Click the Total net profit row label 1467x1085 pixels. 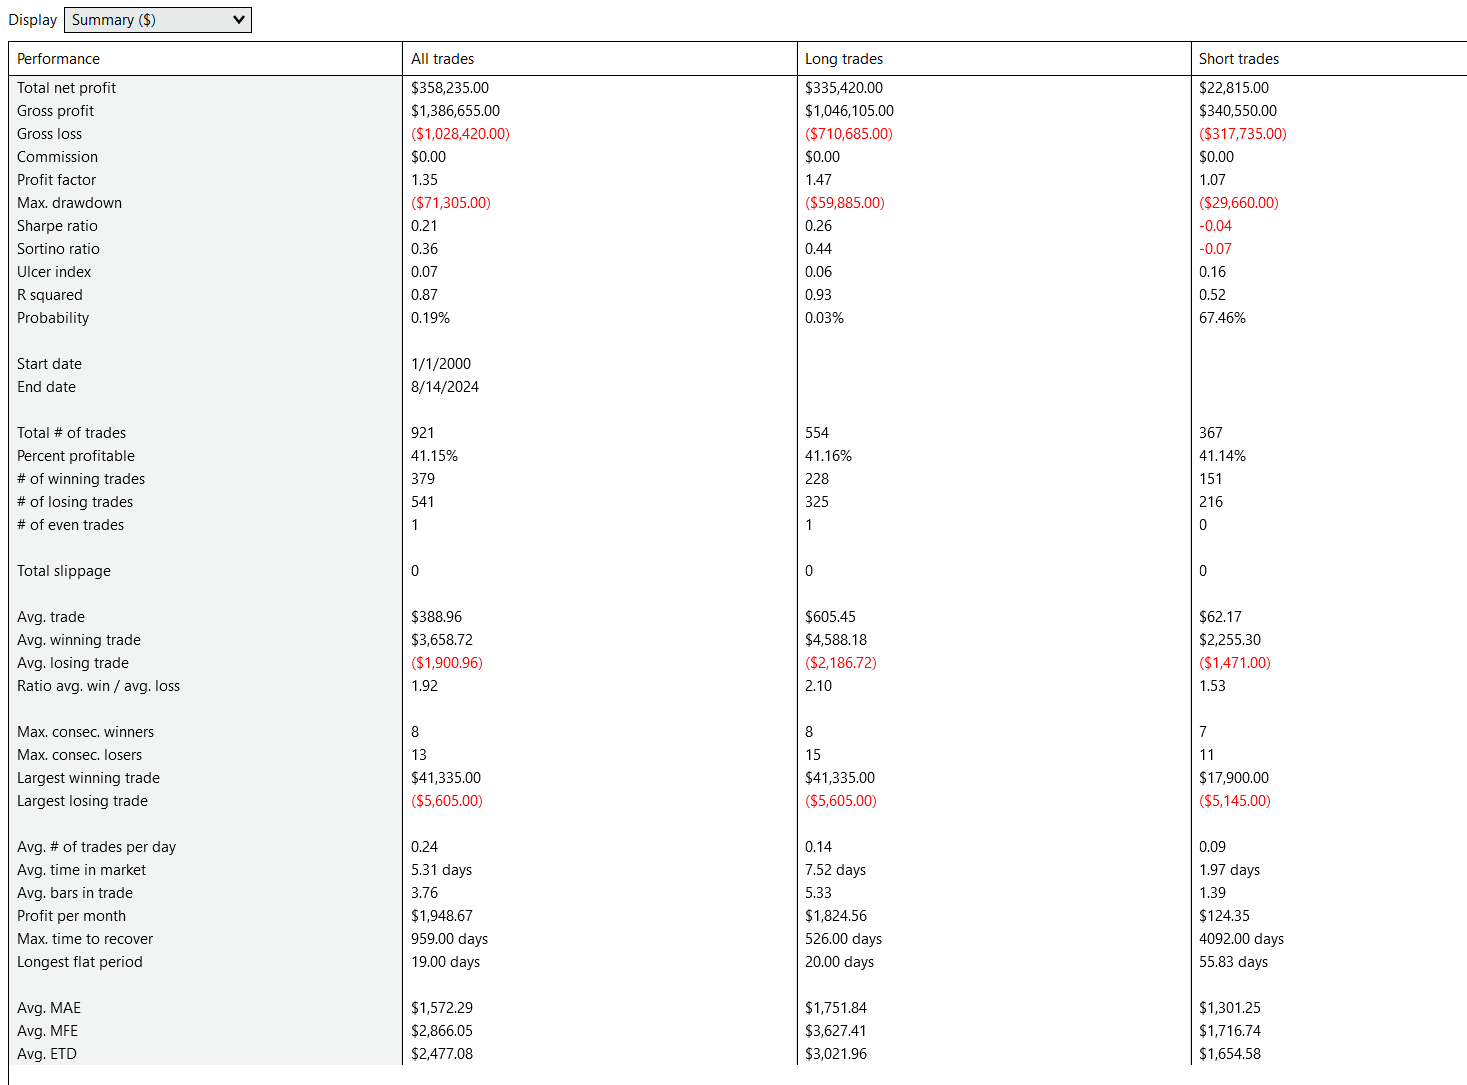point(66,88)
